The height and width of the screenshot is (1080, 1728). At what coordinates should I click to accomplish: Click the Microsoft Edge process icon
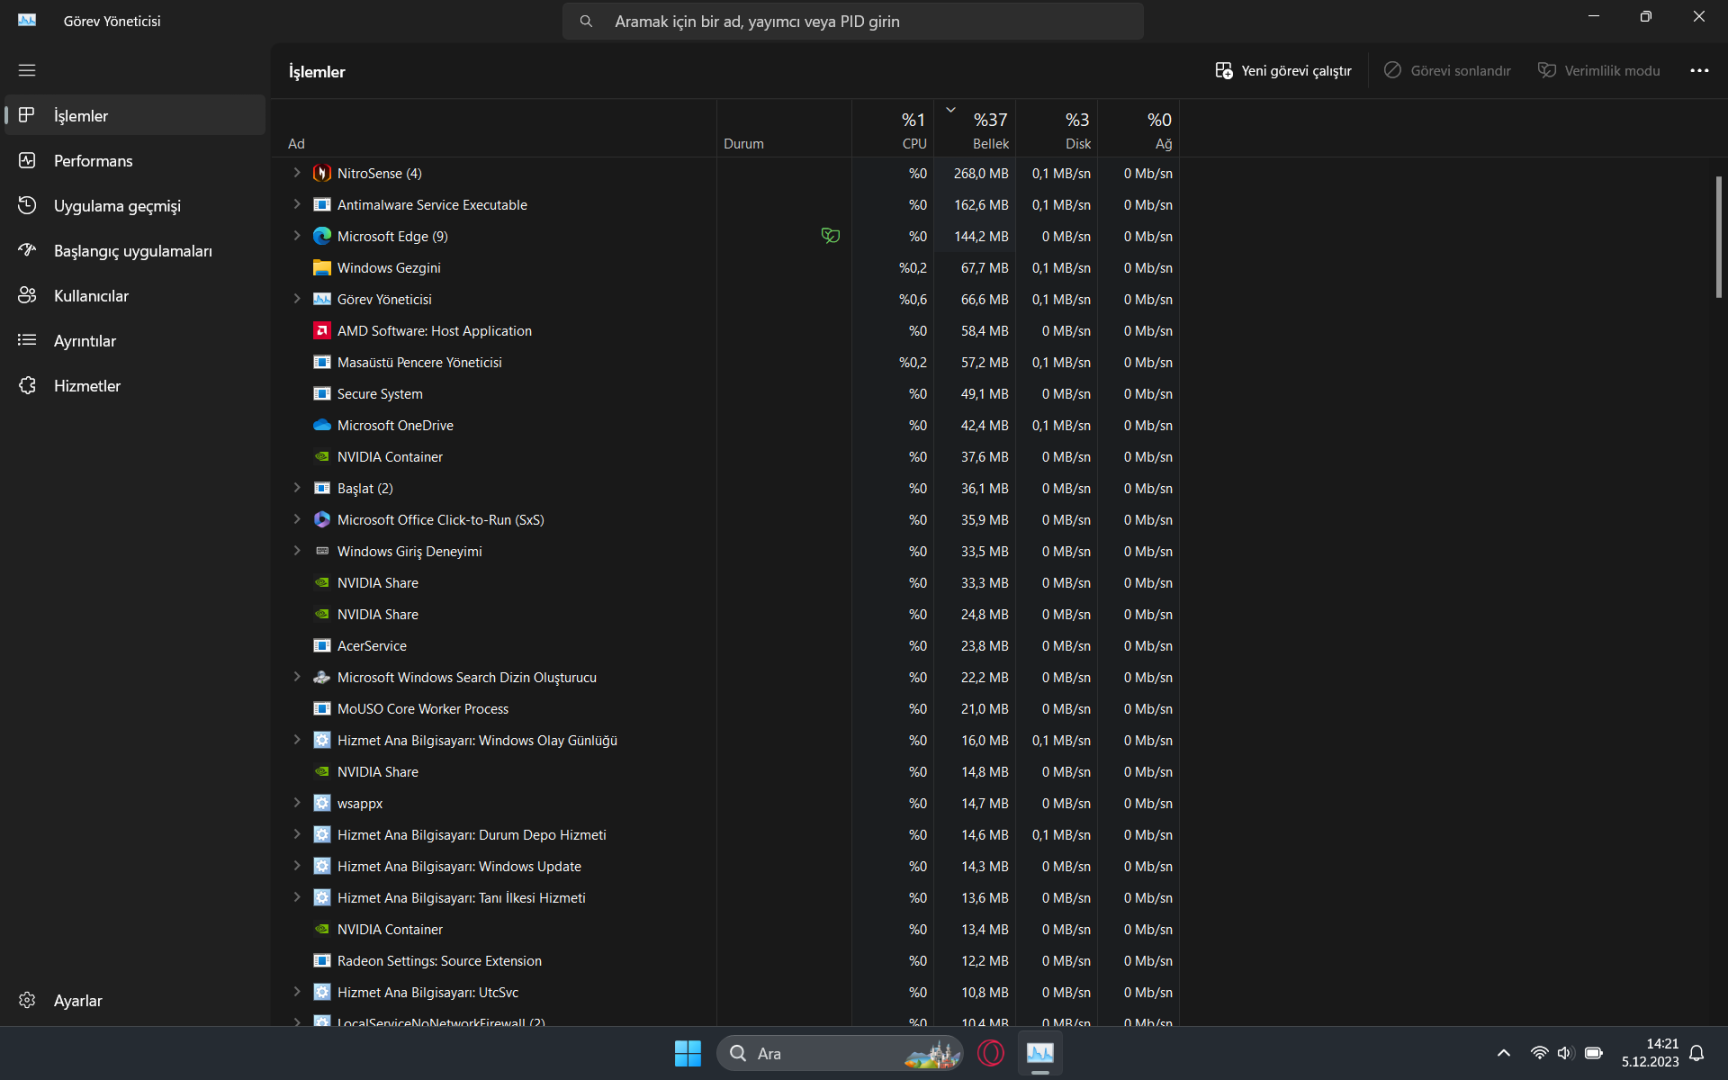click(x=322, y=236)
